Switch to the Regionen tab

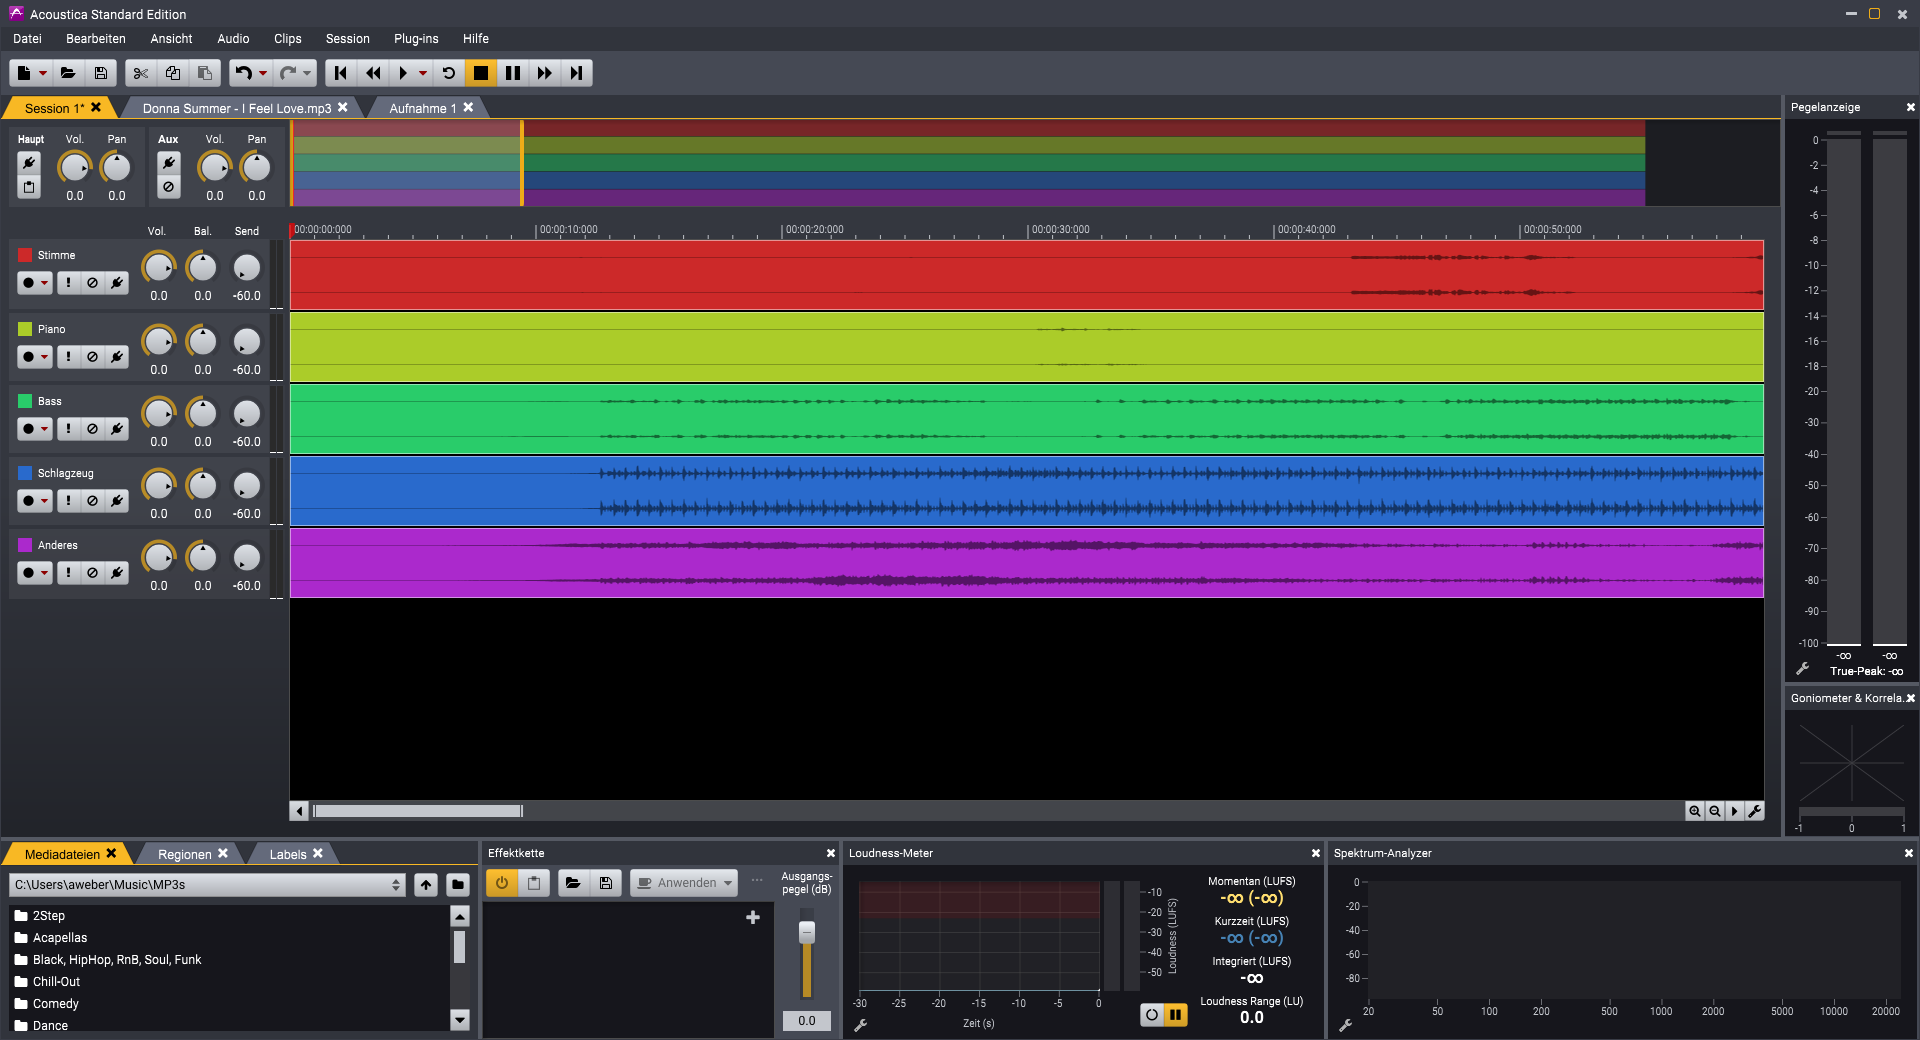pyautogui.click(x=184, y=854)
